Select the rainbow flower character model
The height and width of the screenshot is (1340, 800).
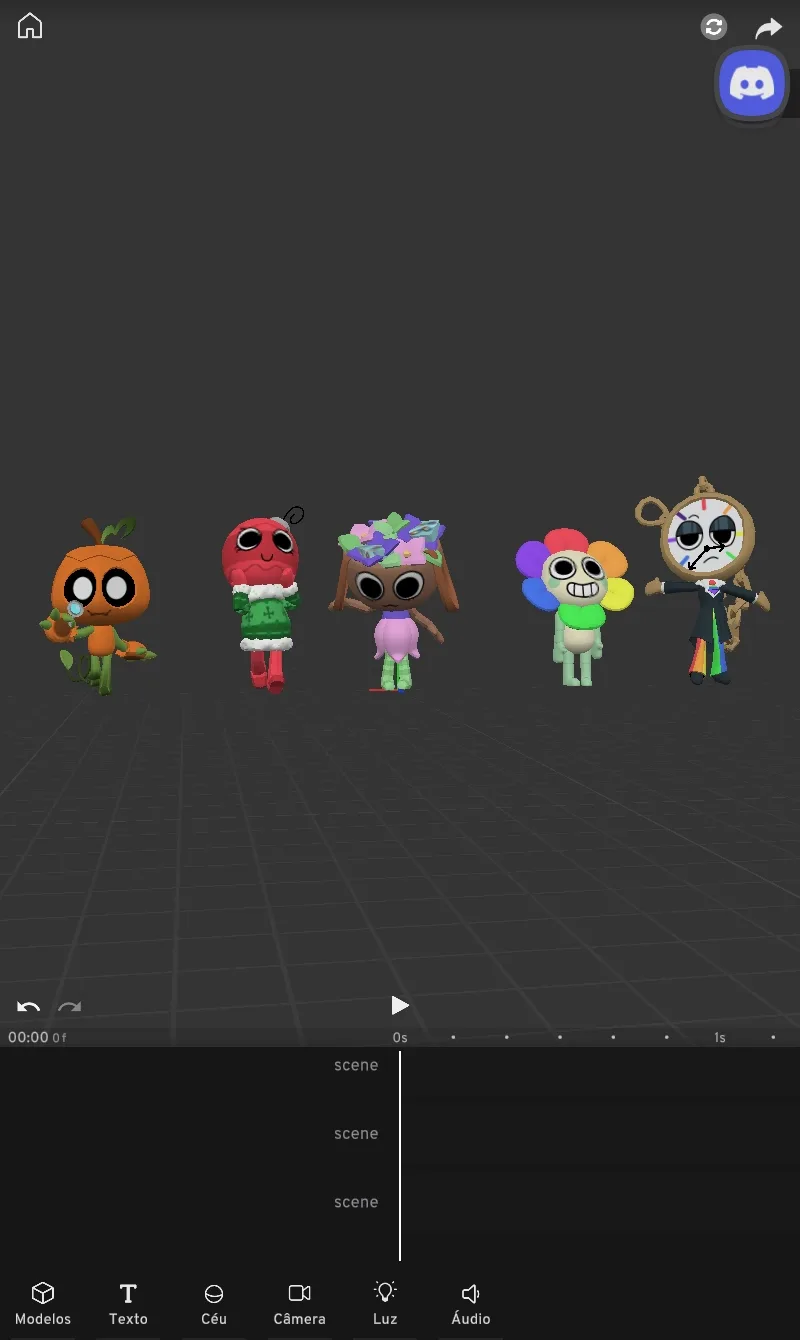click(x=574, y=608)
